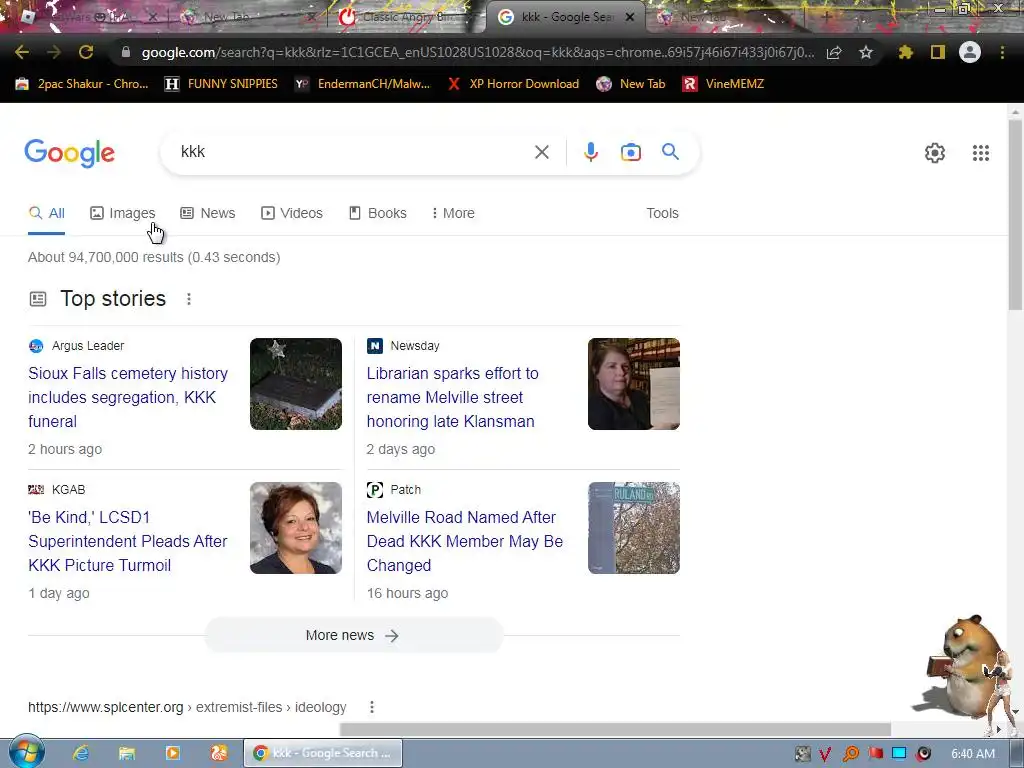1024x768 pixels.
Task: Open the EndermanCH/Malw... bookmark
Action: pyautogui.click(x=362, y=84)
